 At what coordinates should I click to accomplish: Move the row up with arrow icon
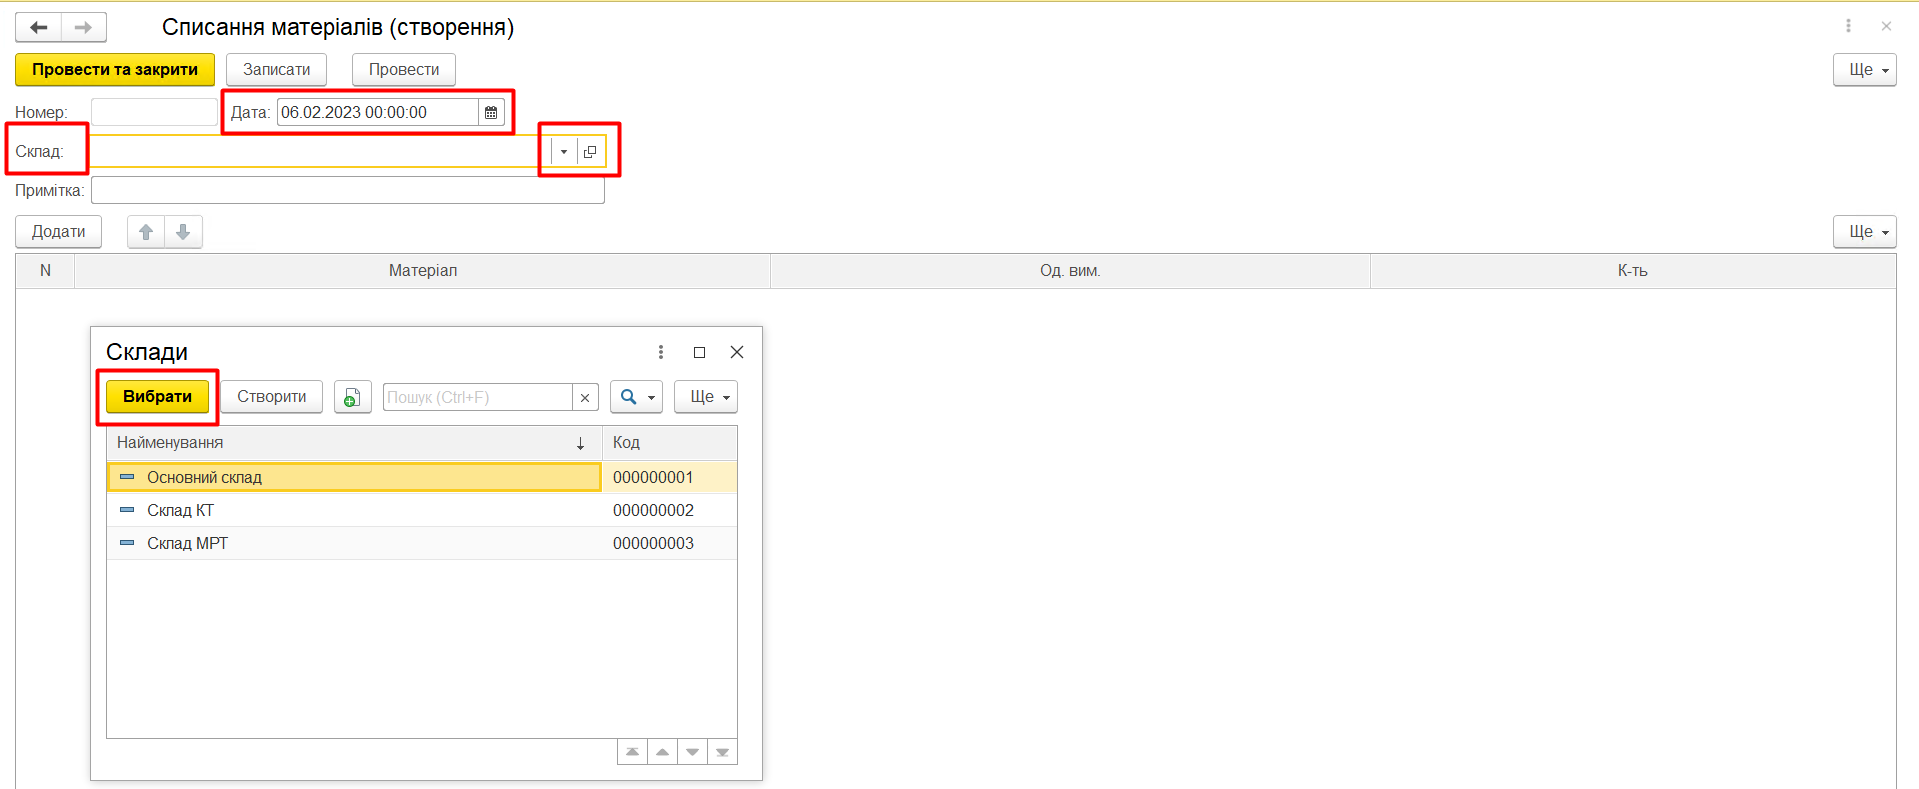(146, 232)
